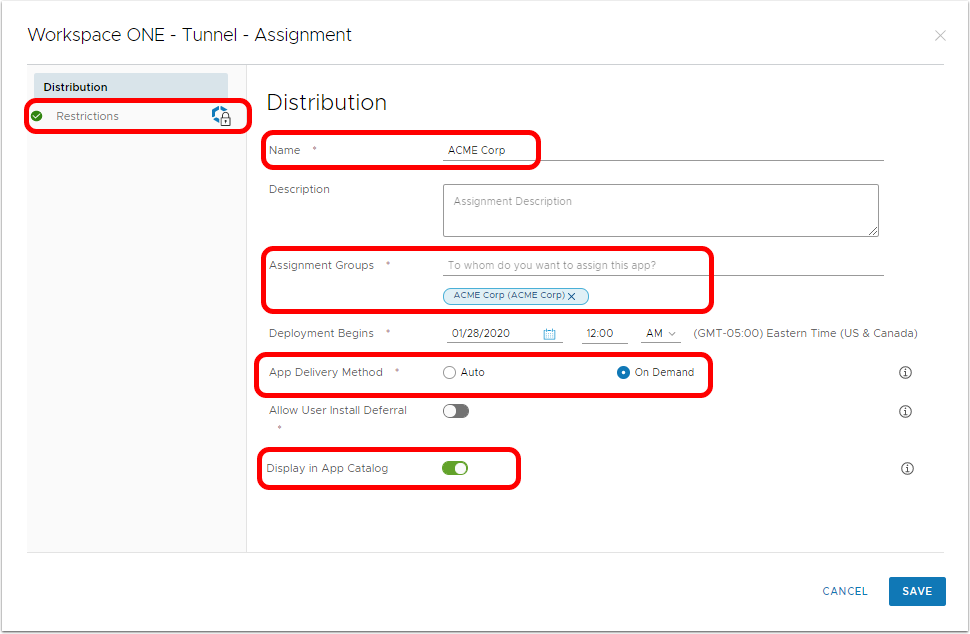Open the Distribution tab in sidebar

pos(130,87)
